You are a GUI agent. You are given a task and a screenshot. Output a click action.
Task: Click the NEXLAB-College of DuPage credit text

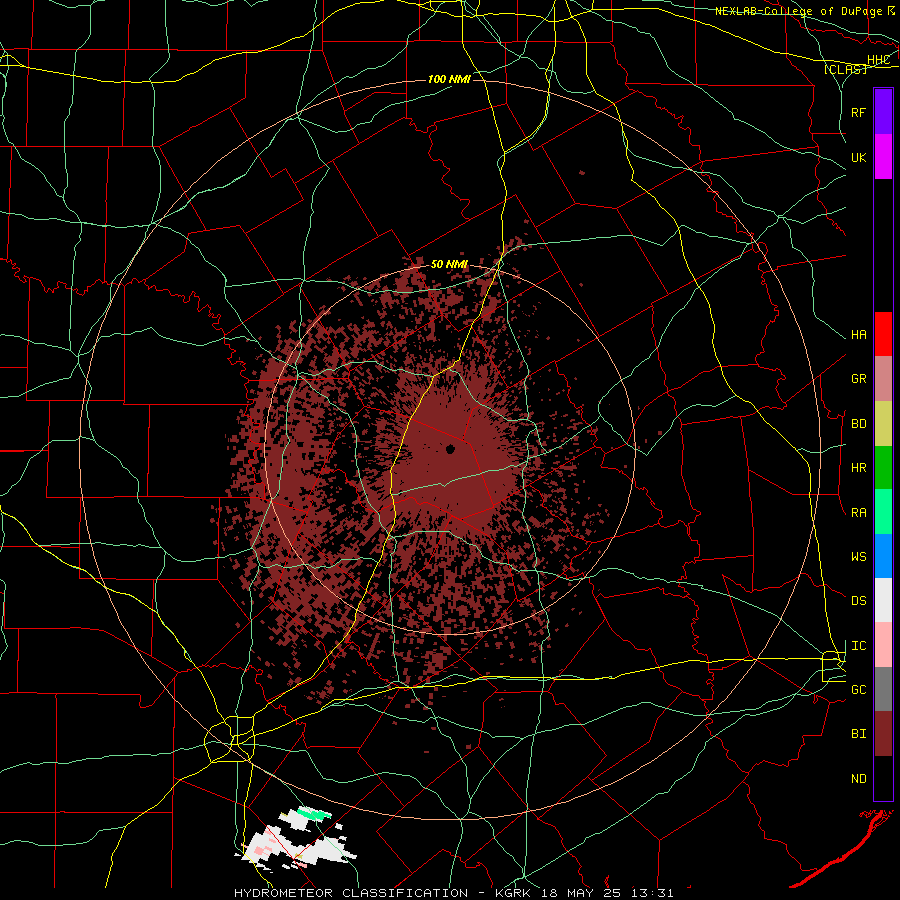[x=799, y=11]
